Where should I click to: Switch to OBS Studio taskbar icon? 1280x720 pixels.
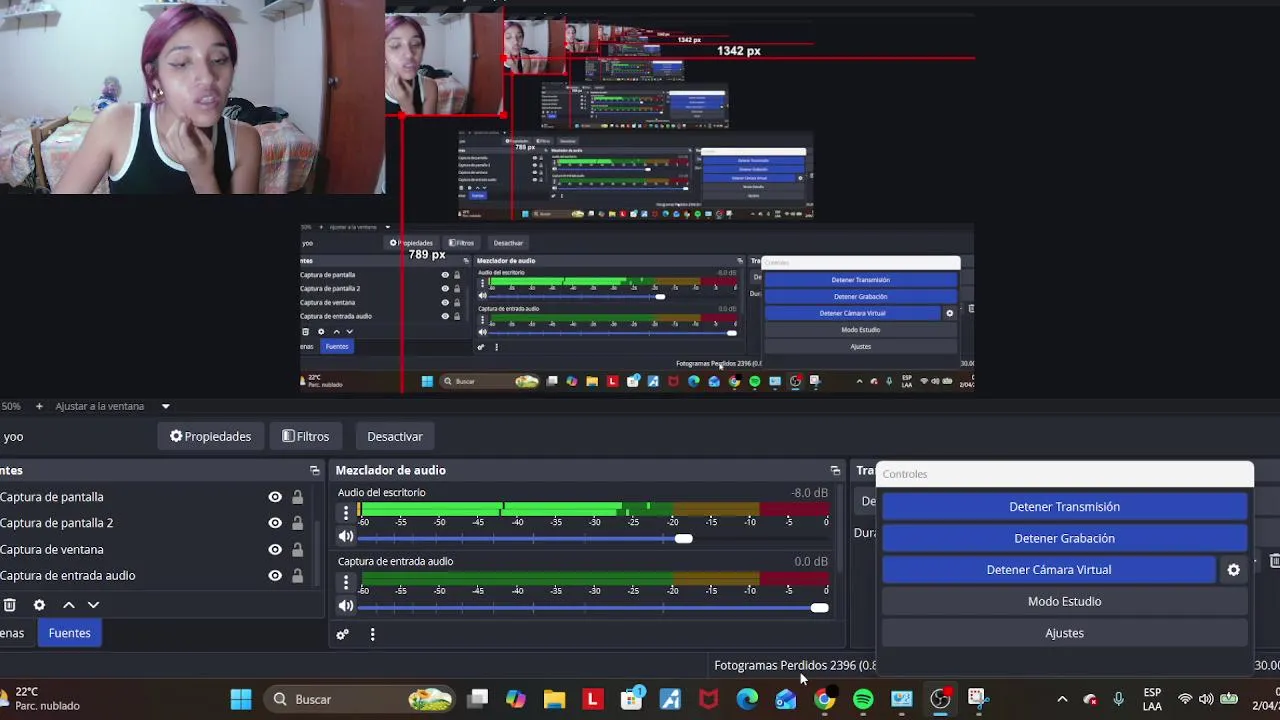[940, 699]
